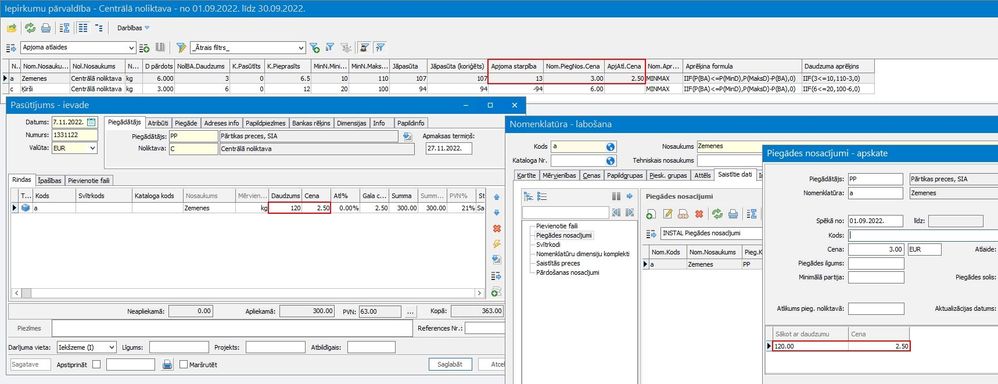Click the Cena cell 2.50 in order row
Screen dimensions: 998x384
click(316, 208)
